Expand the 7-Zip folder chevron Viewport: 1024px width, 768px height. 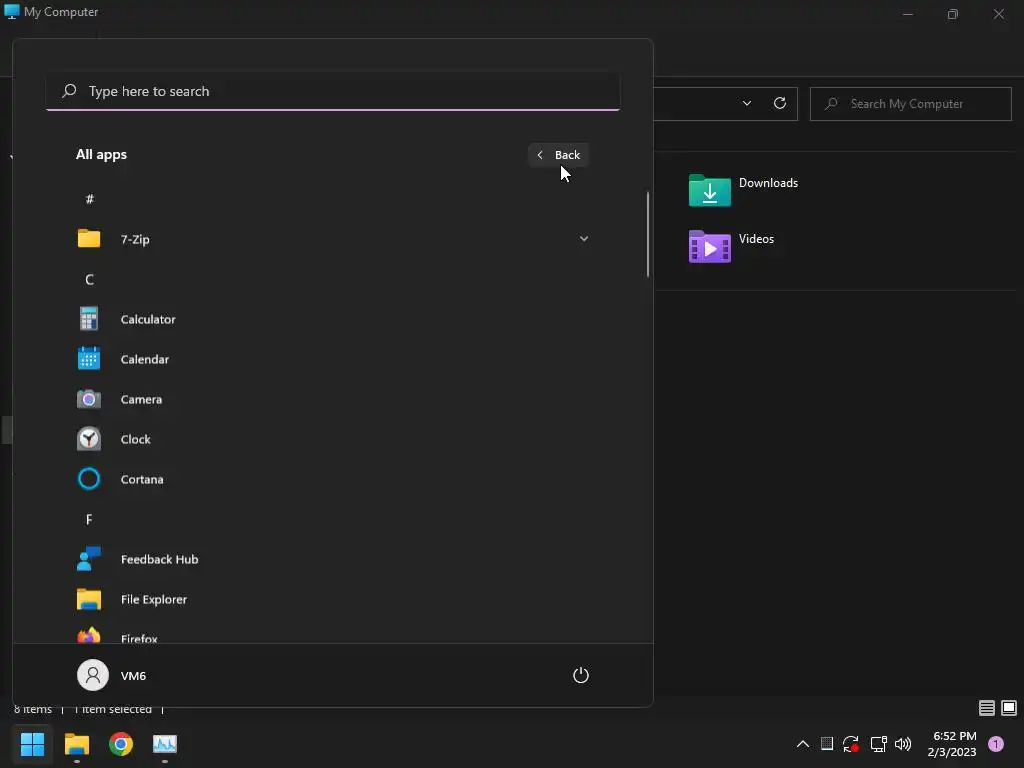click(584, 239)
